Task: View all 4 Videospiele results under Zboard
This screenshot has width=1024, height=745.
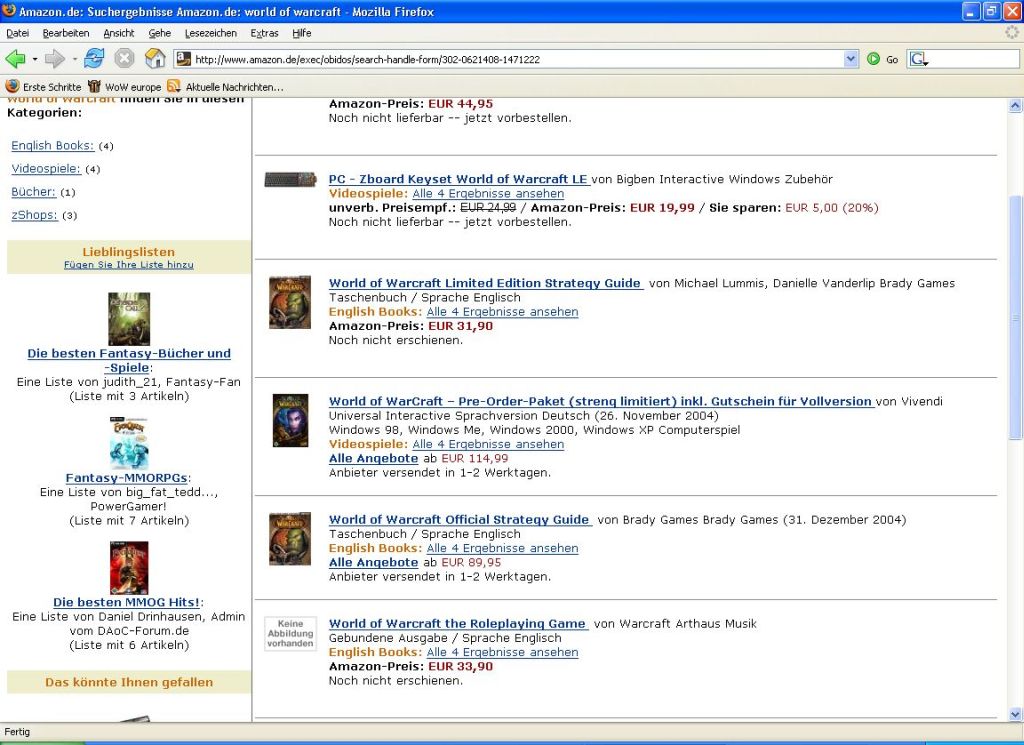Action: [x=488, y=193]
